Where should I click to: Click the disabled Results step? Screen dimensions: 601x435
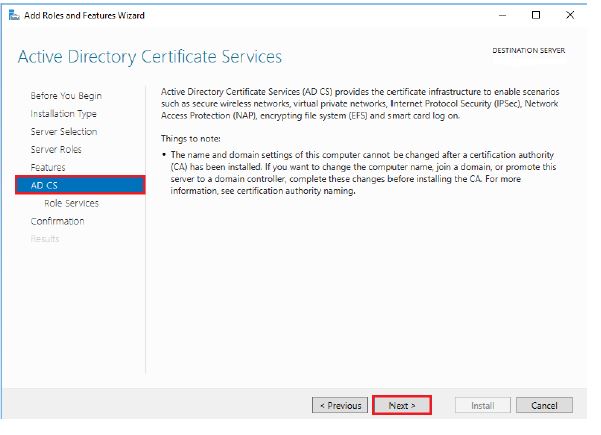(x=45, y=239)
